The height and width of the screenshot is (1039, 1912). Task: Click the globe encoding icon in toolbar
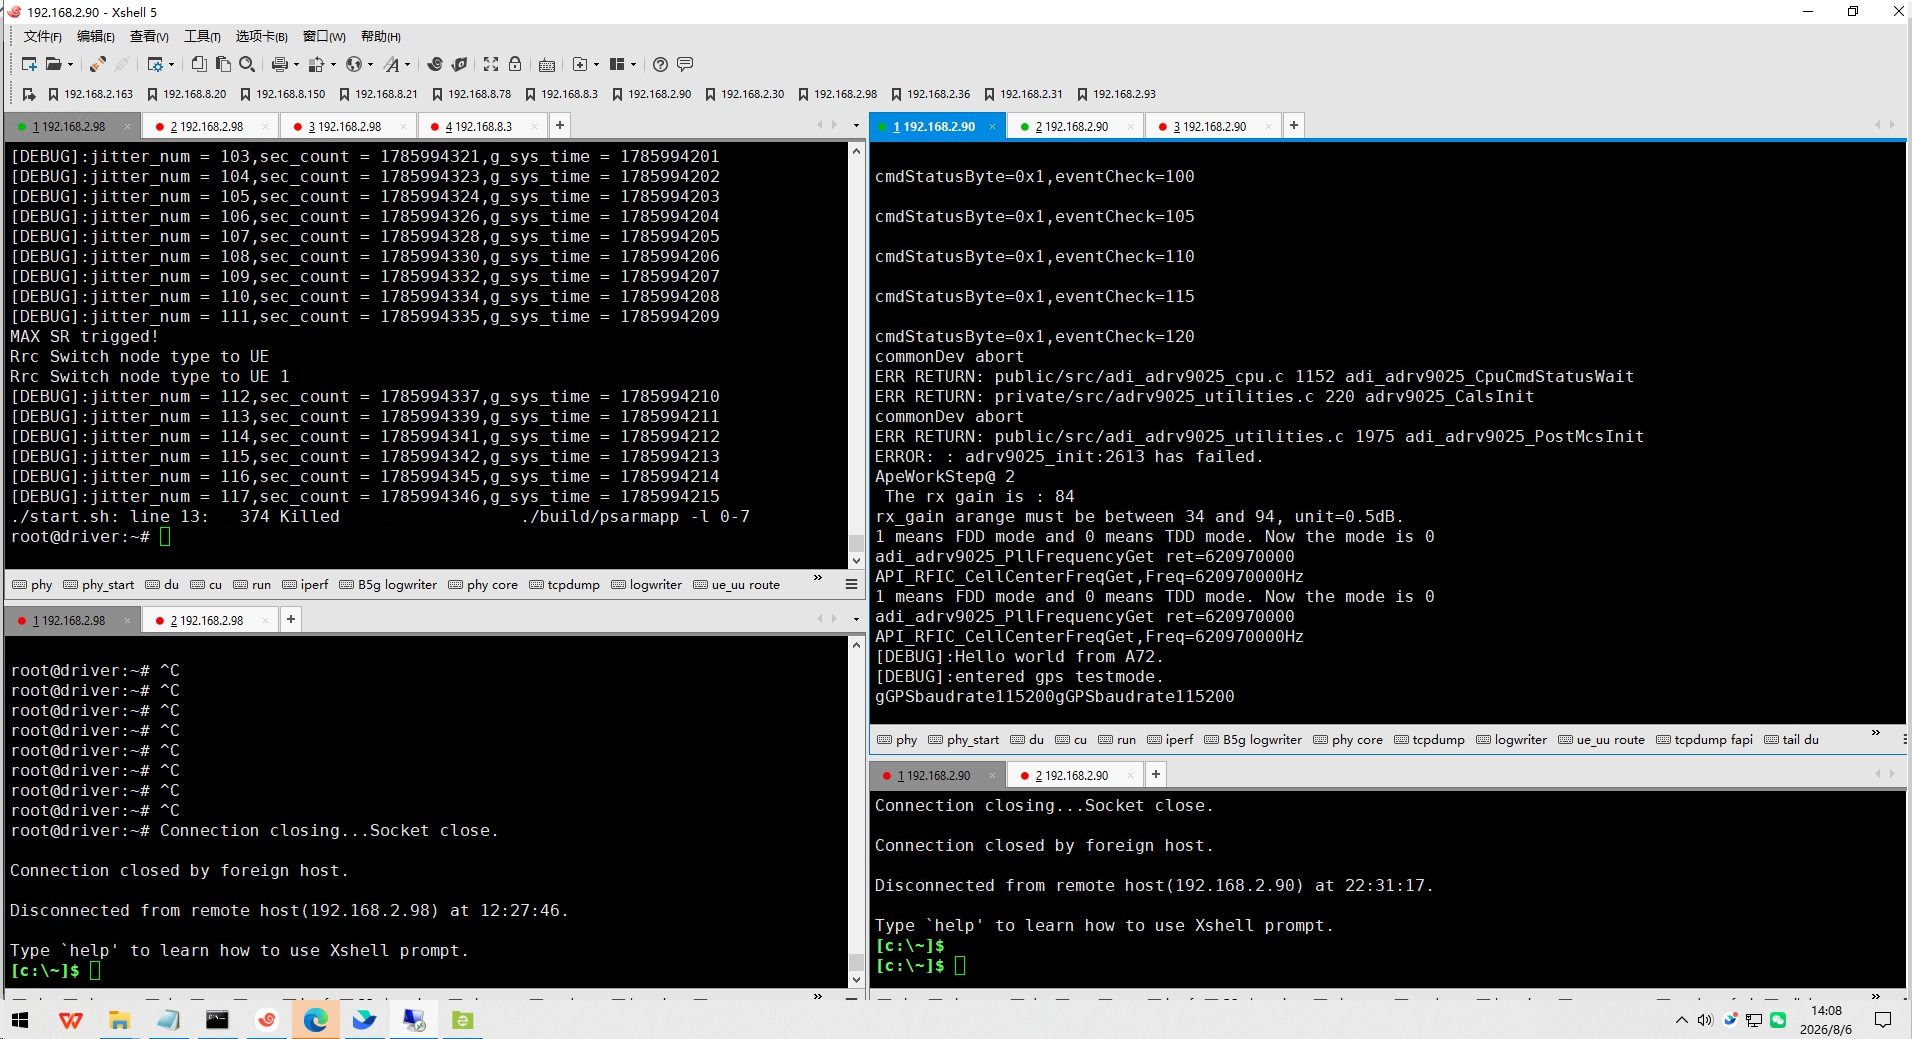click(354, 64)
